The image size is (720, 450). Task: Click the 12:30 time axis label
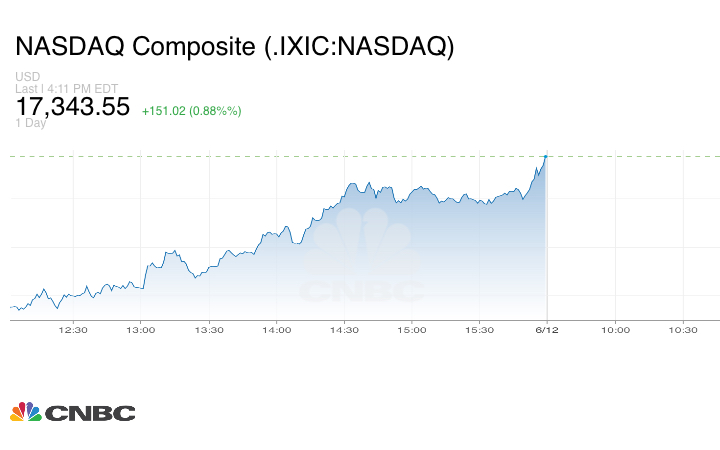pyautogui.click(x=73, y=329)
